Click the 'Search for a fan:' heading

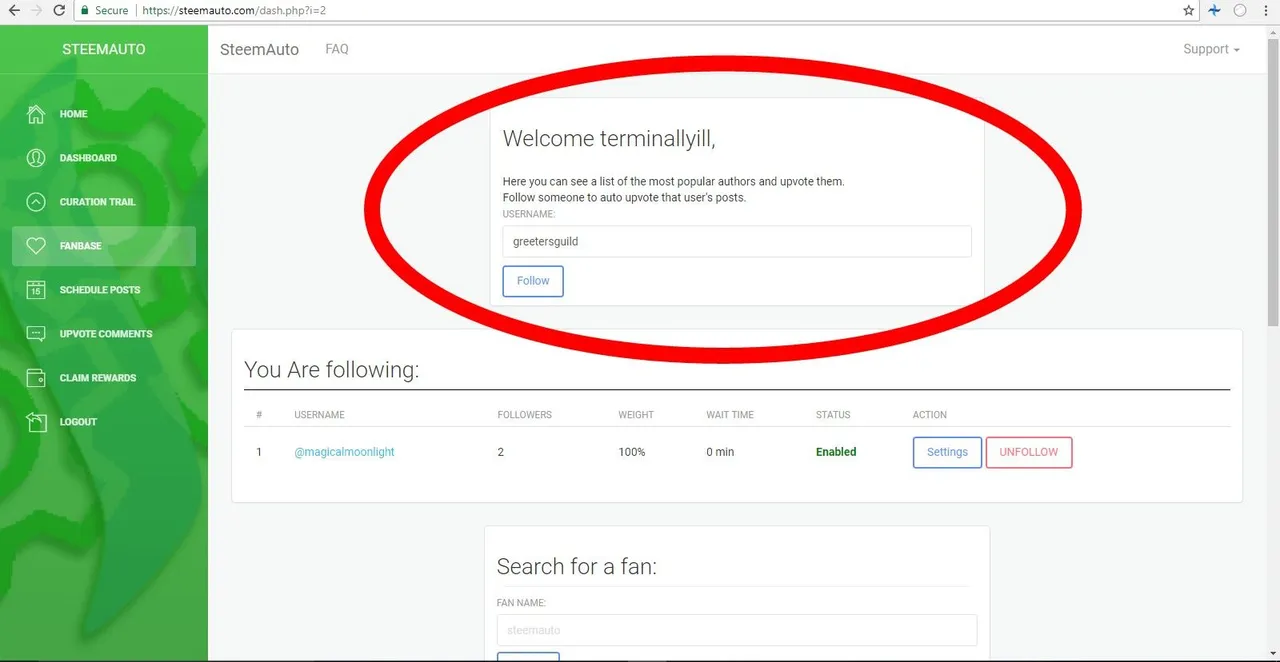click(x=577, y=566)
